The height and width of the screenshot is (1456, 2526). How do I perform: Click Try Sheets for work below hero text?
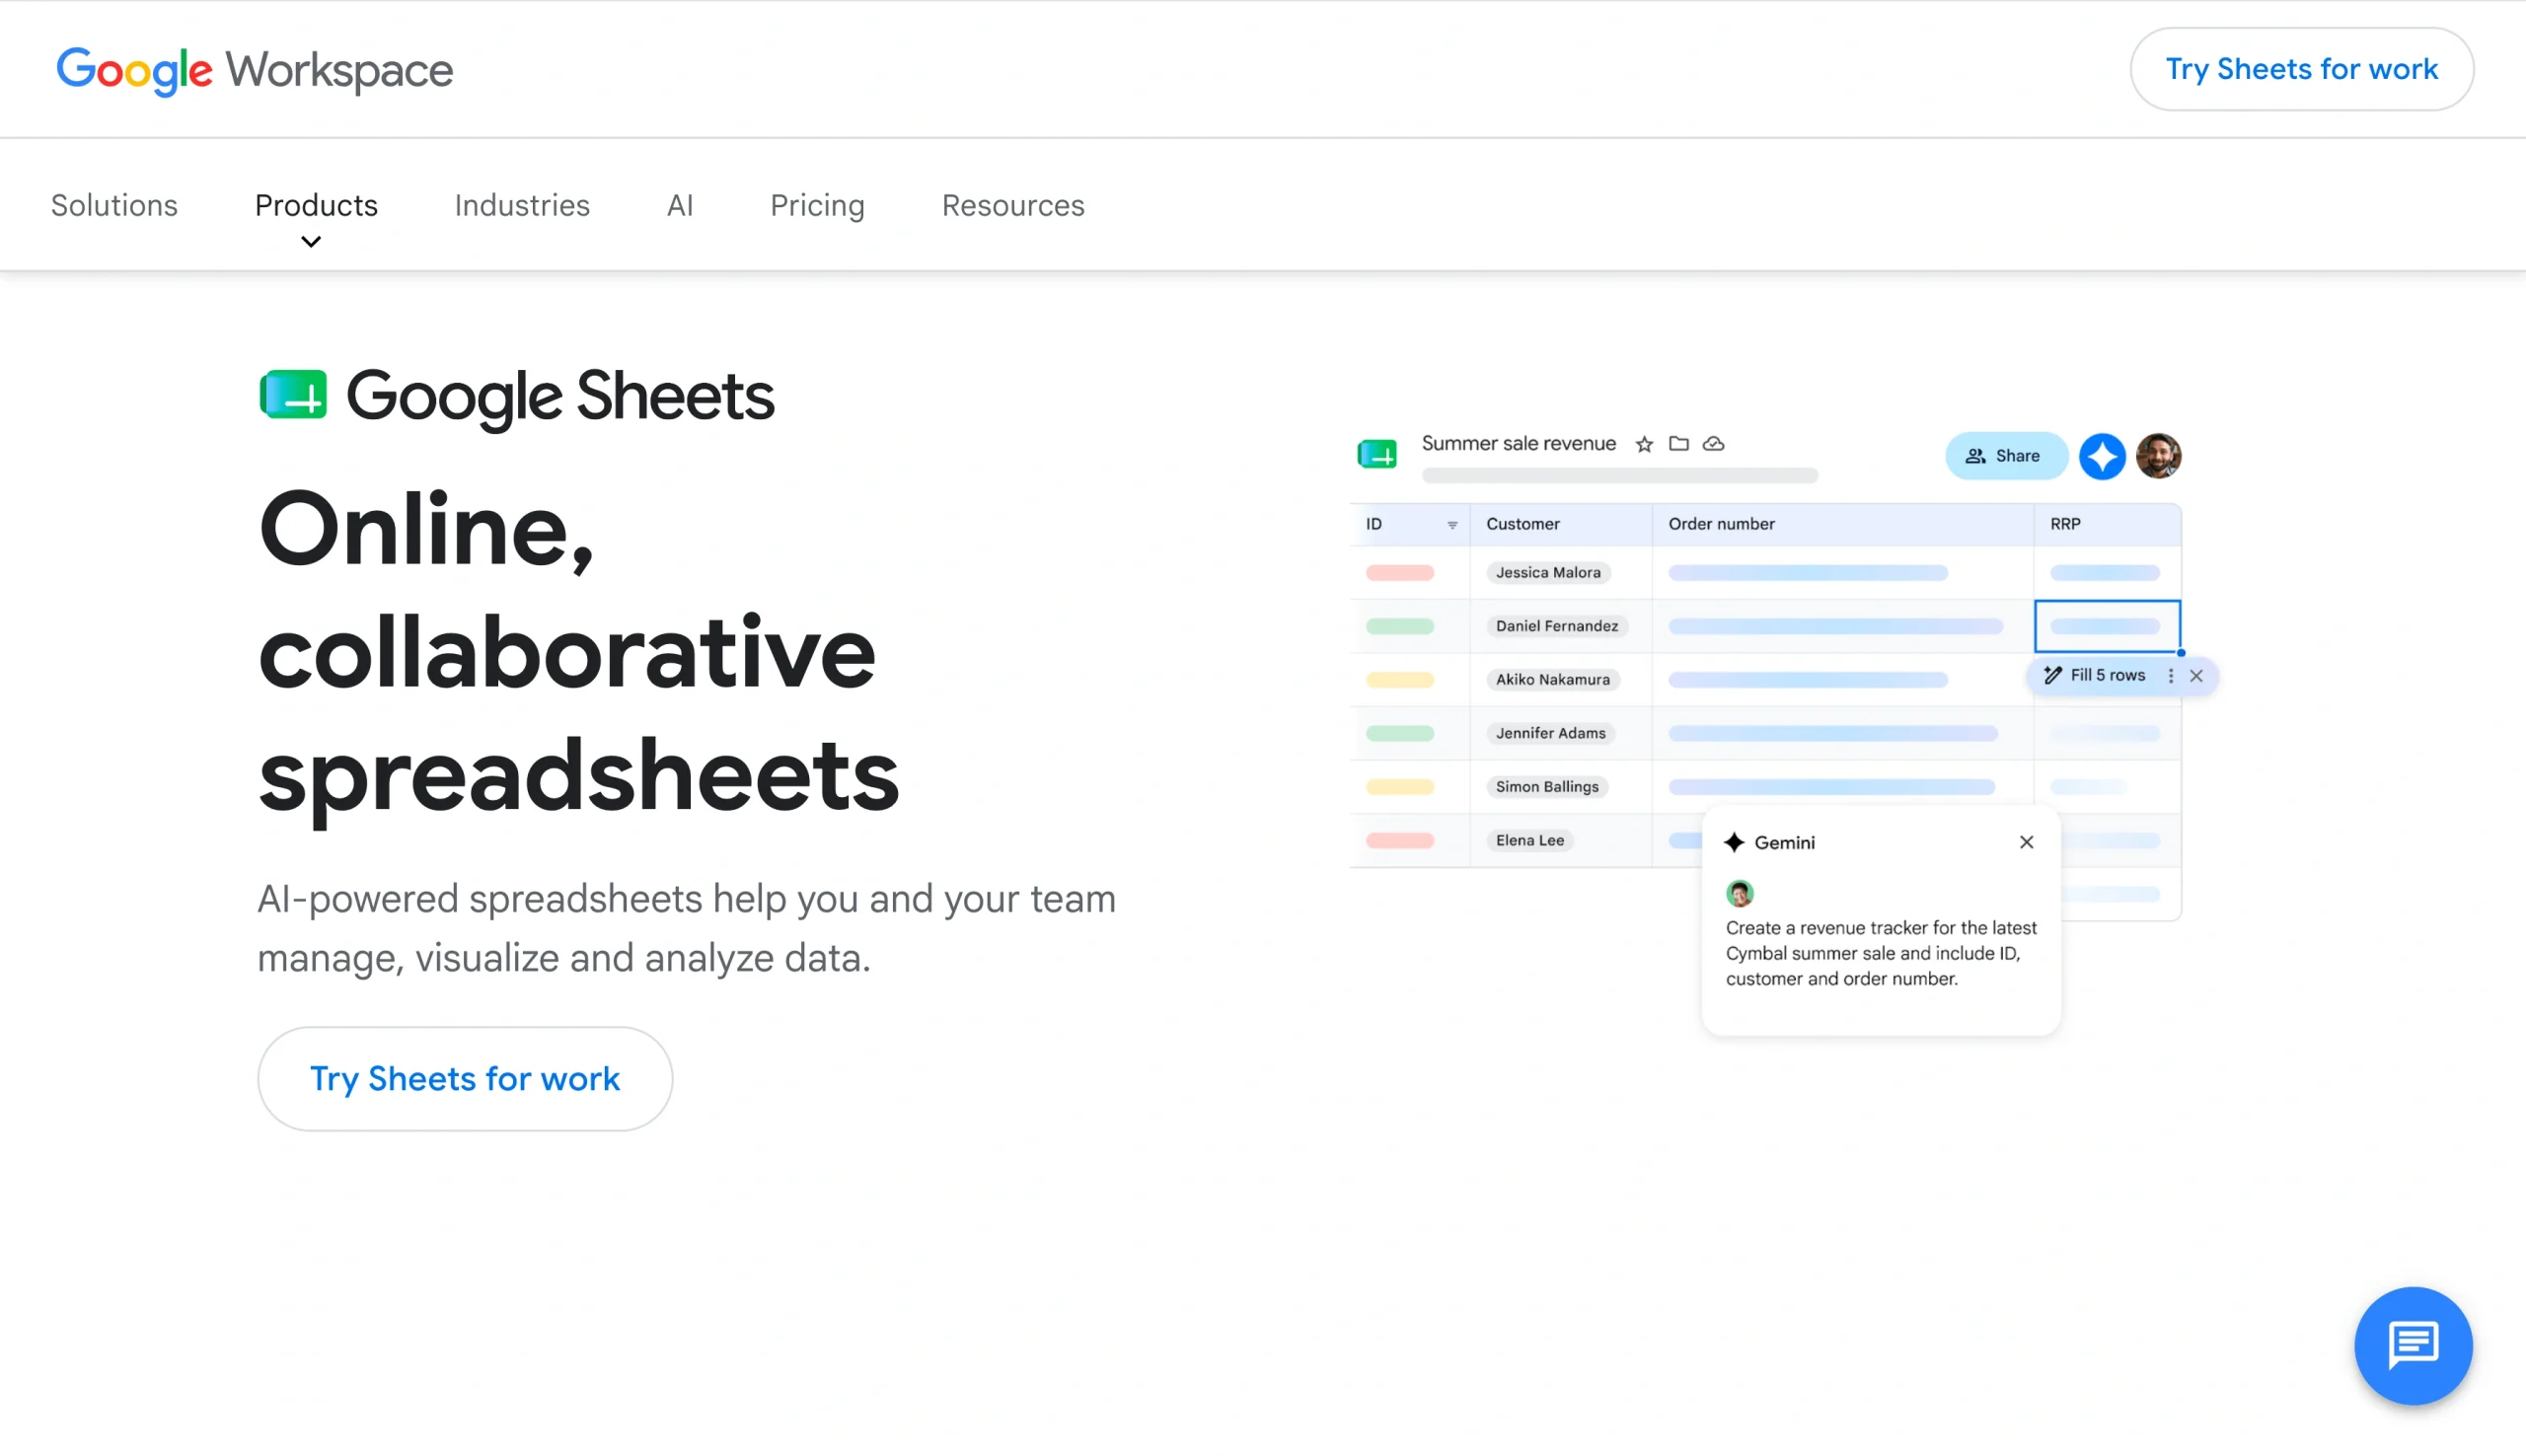click(x=465, y=1078)
